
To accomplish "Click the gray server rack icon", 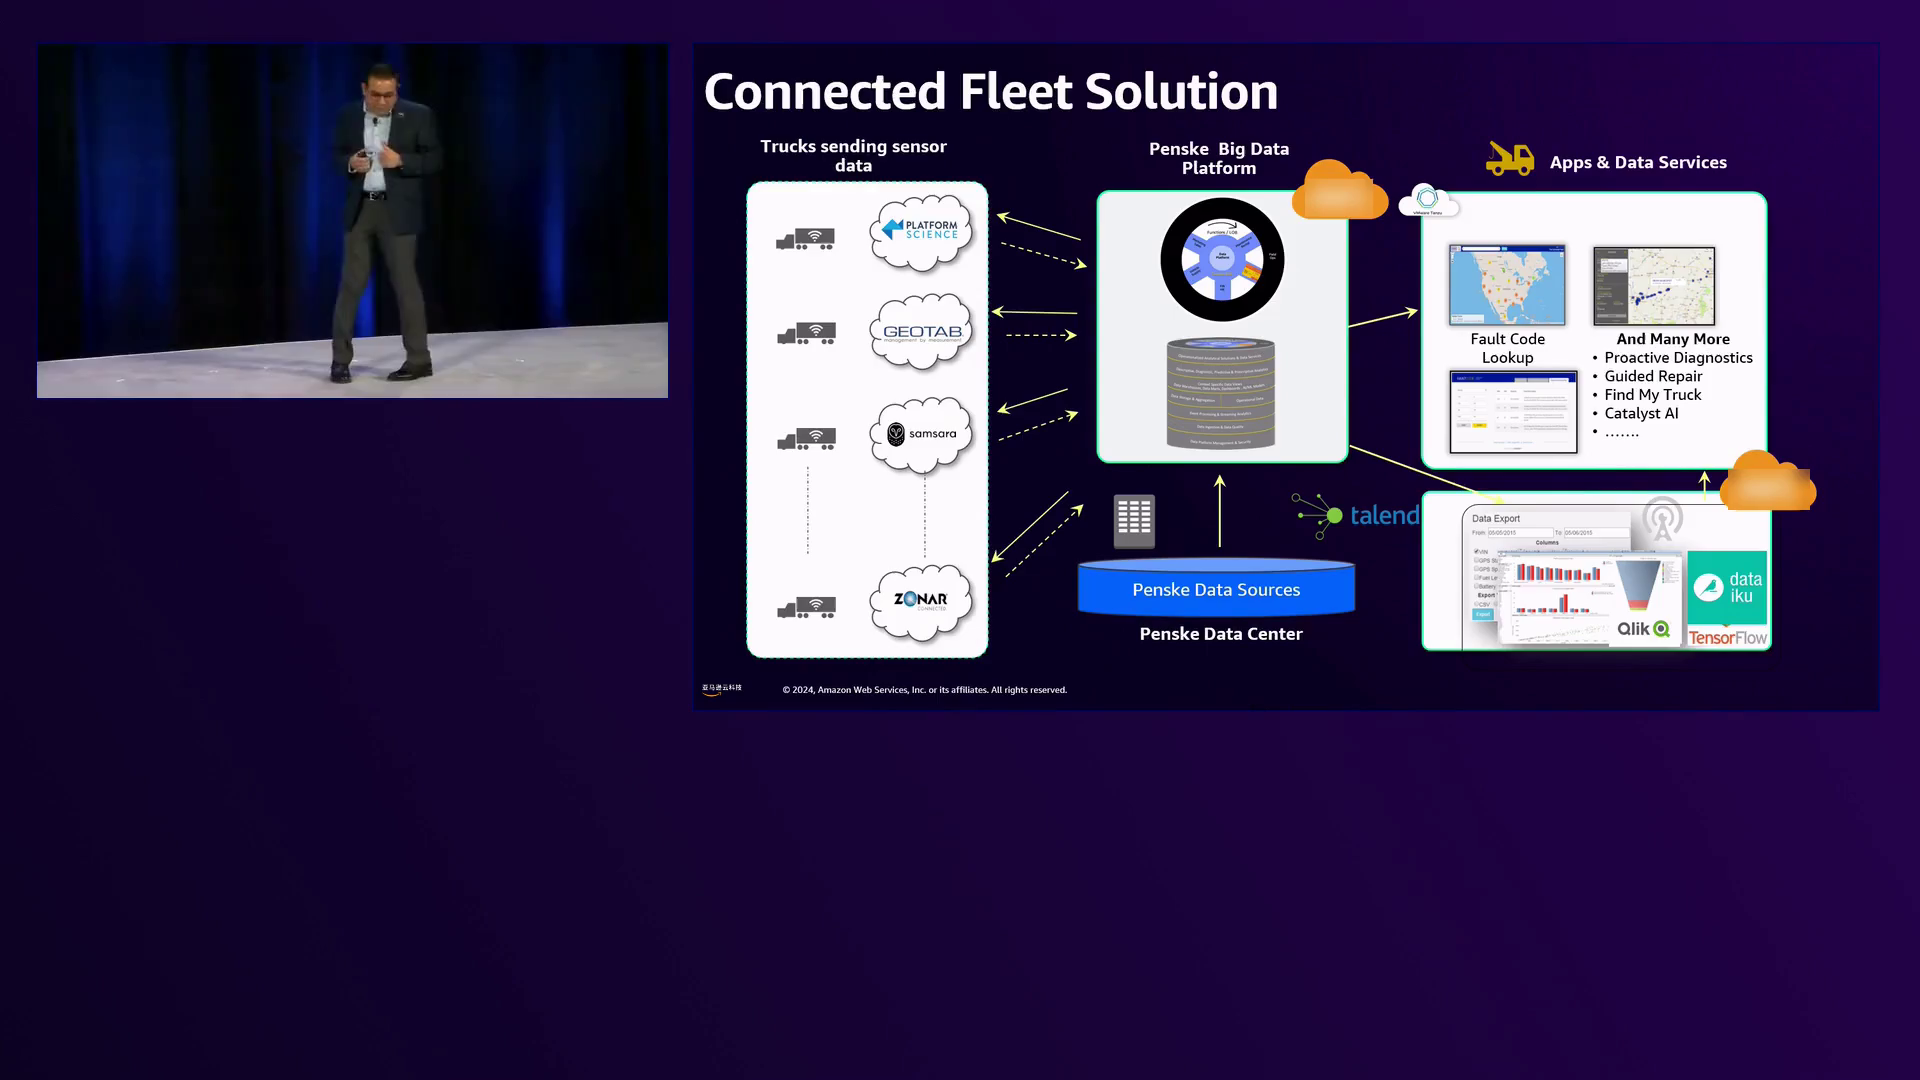I will click(1134, 520).
